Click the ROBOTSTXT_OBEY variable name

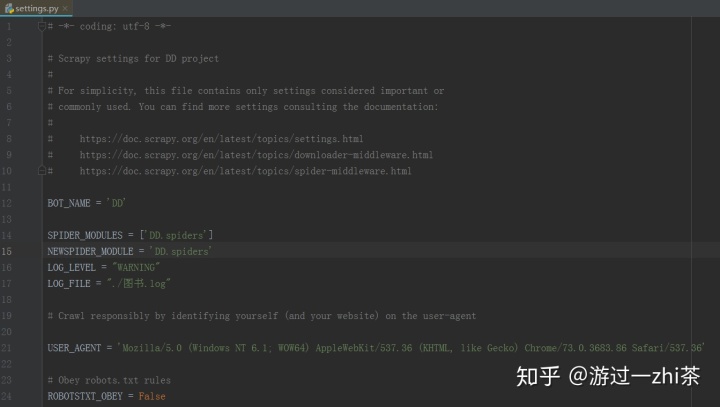[x=85, y=396]
